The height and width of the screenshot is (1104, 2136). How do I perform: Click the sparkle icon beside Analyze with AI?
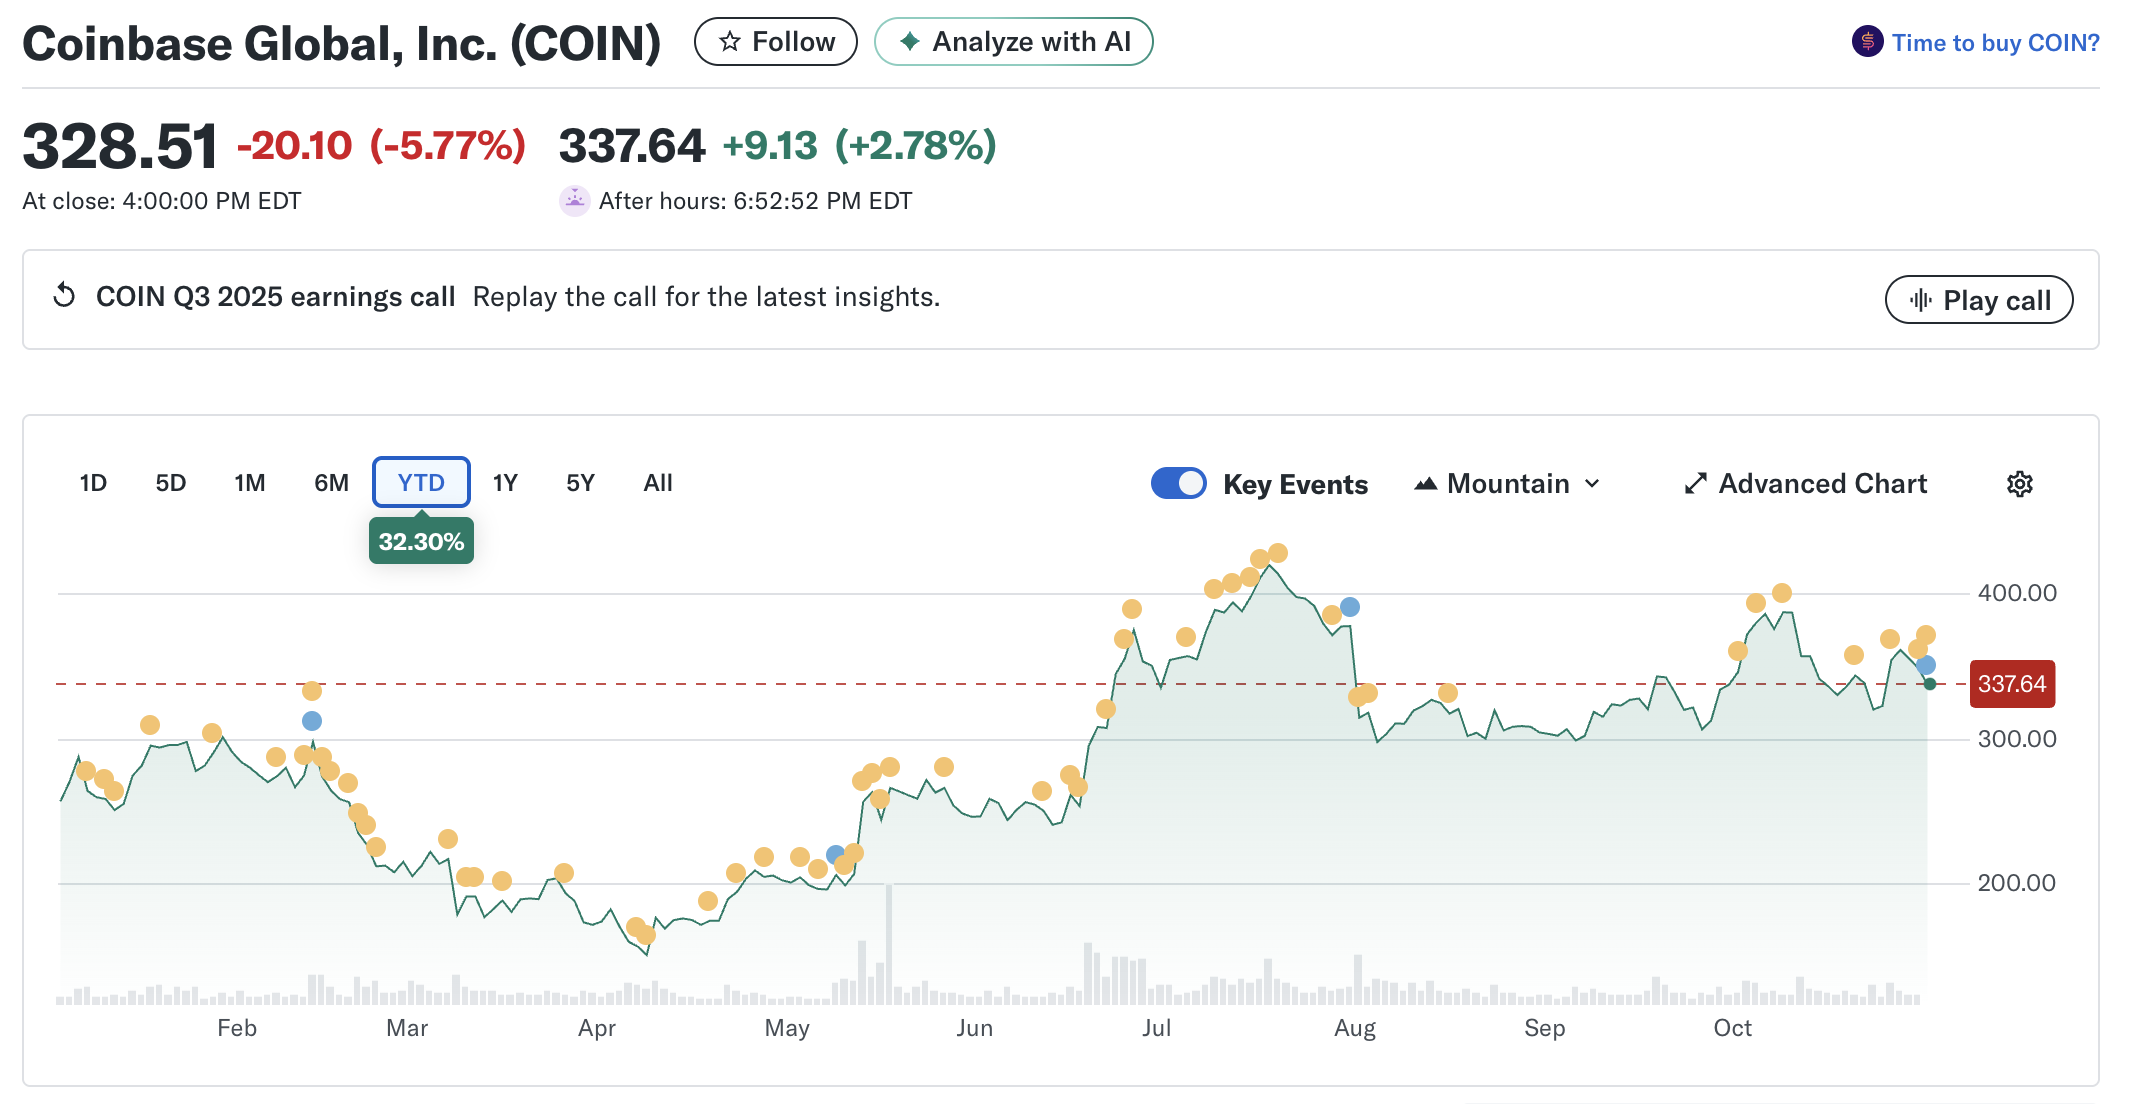coord(909,42)
